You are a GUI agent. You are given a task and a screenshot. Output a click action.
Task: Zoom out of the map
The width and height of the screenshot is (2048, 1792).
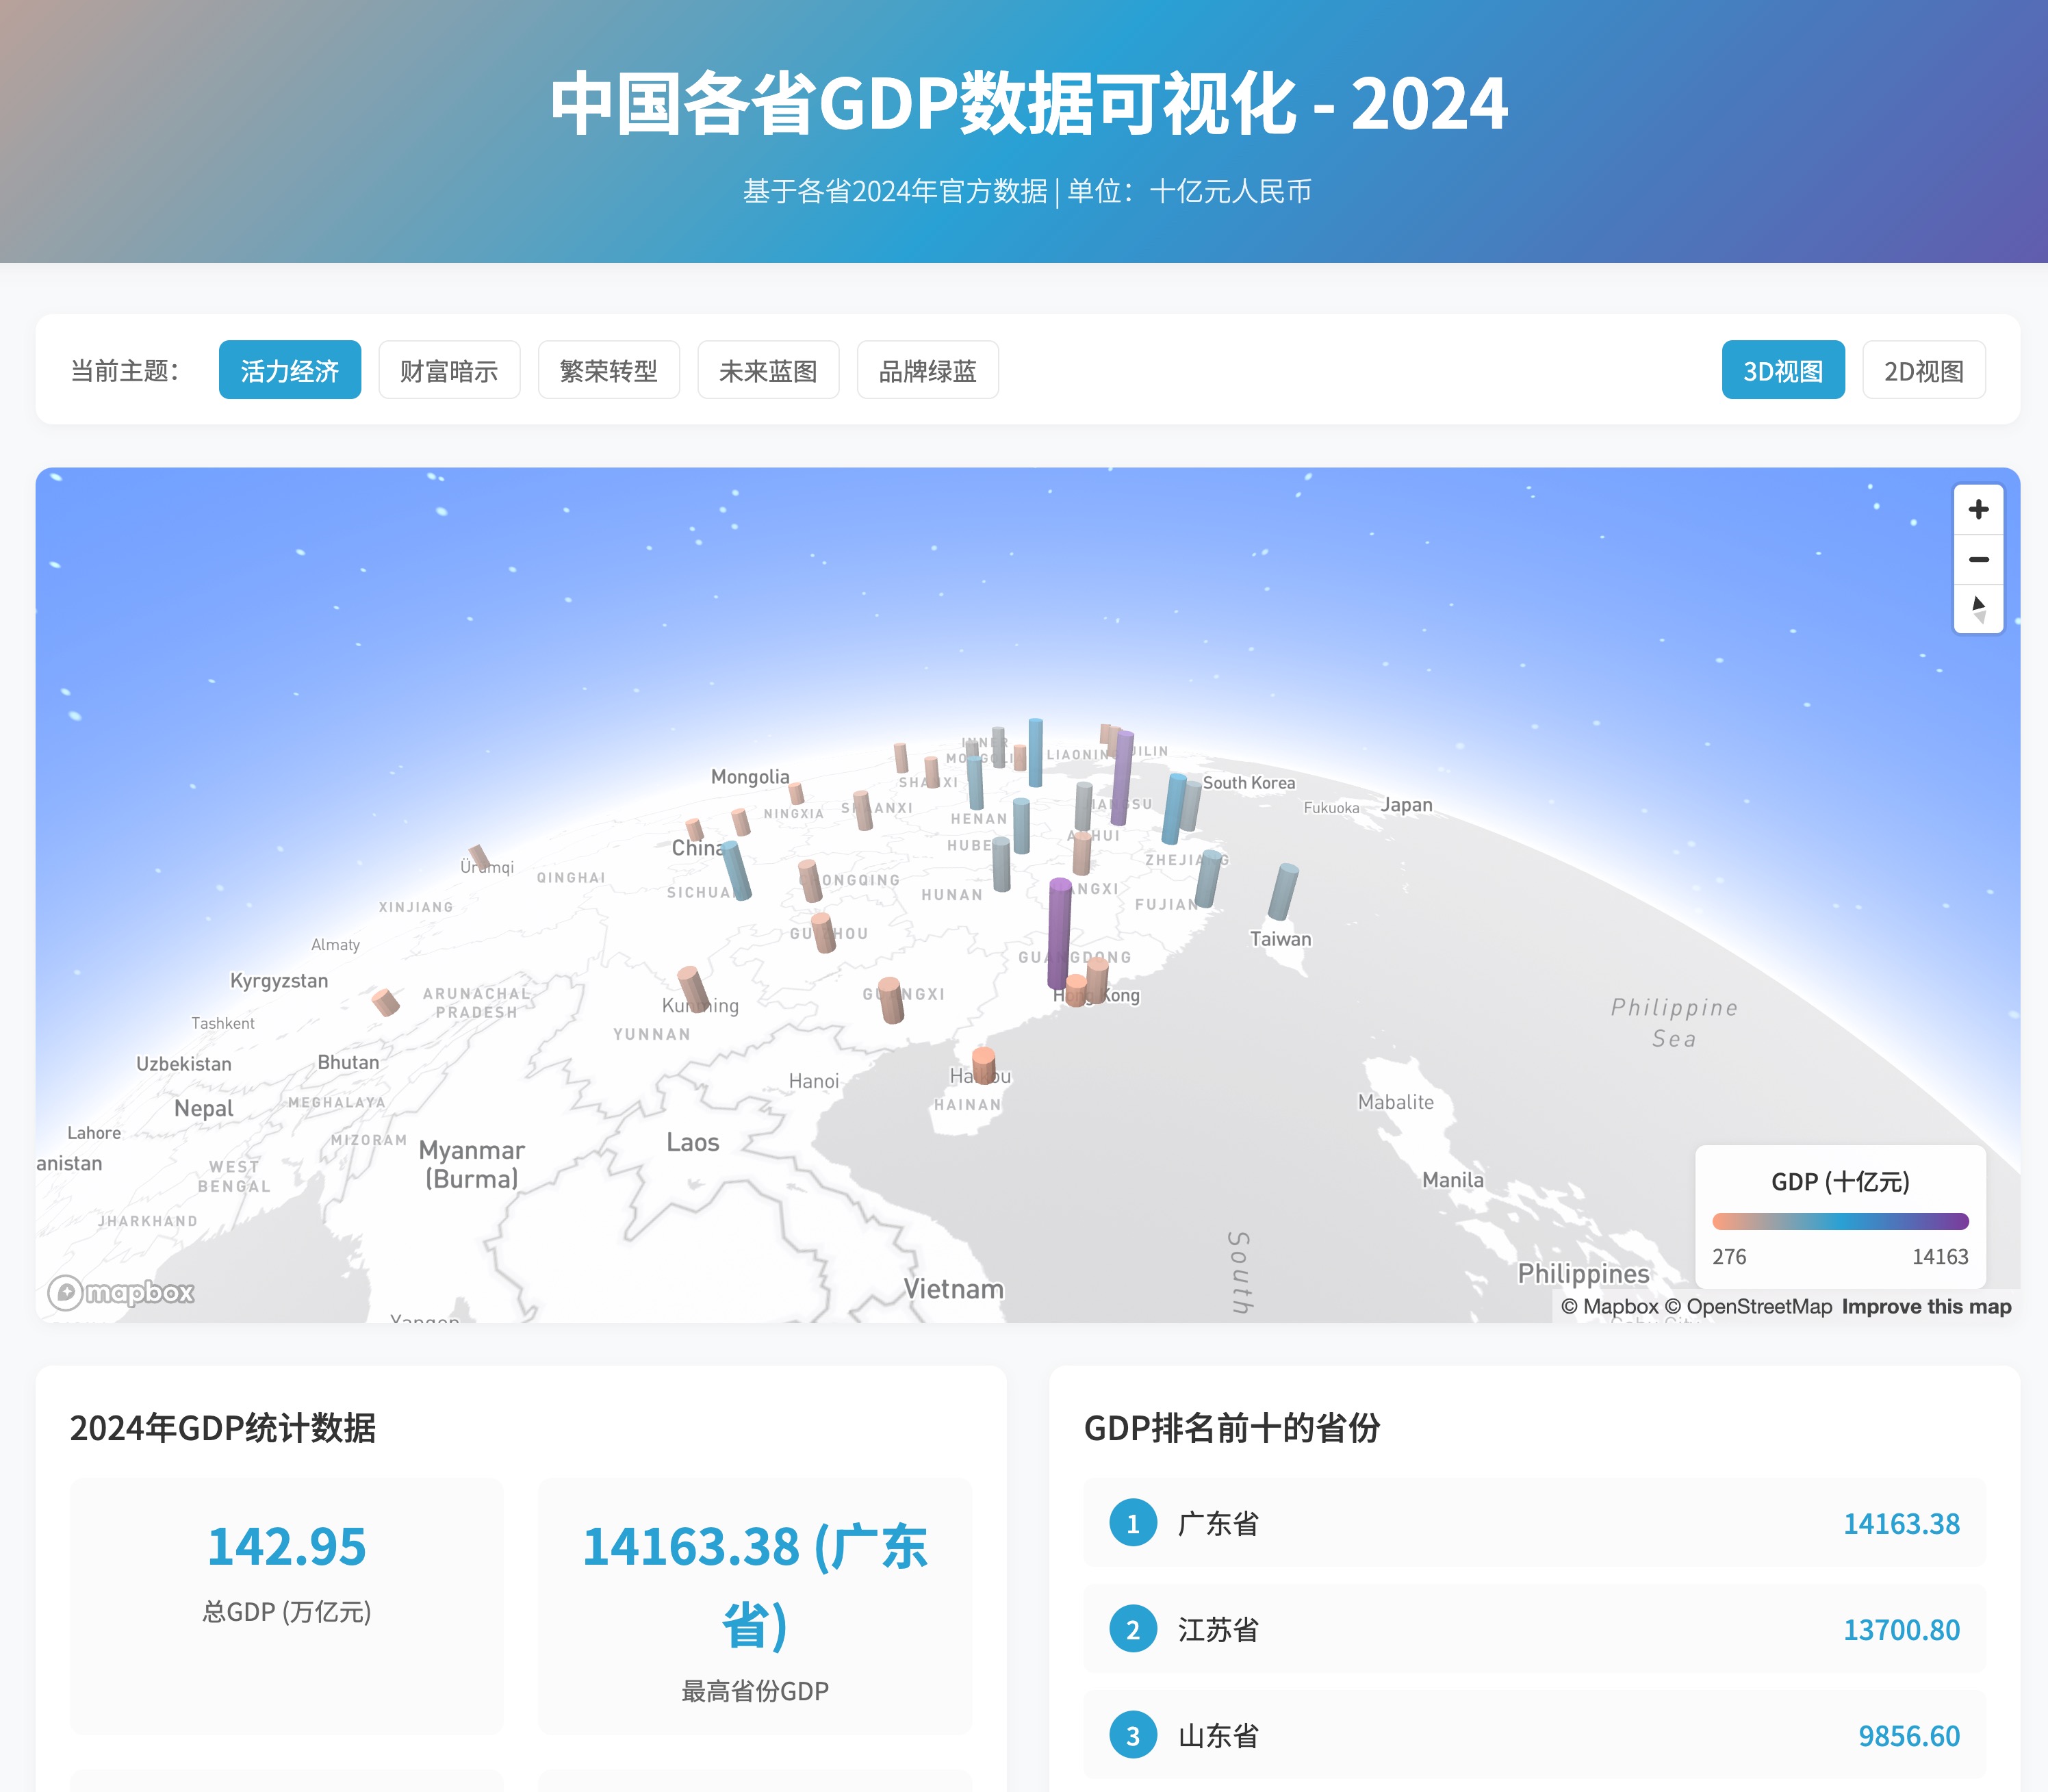click(1978, 559)
